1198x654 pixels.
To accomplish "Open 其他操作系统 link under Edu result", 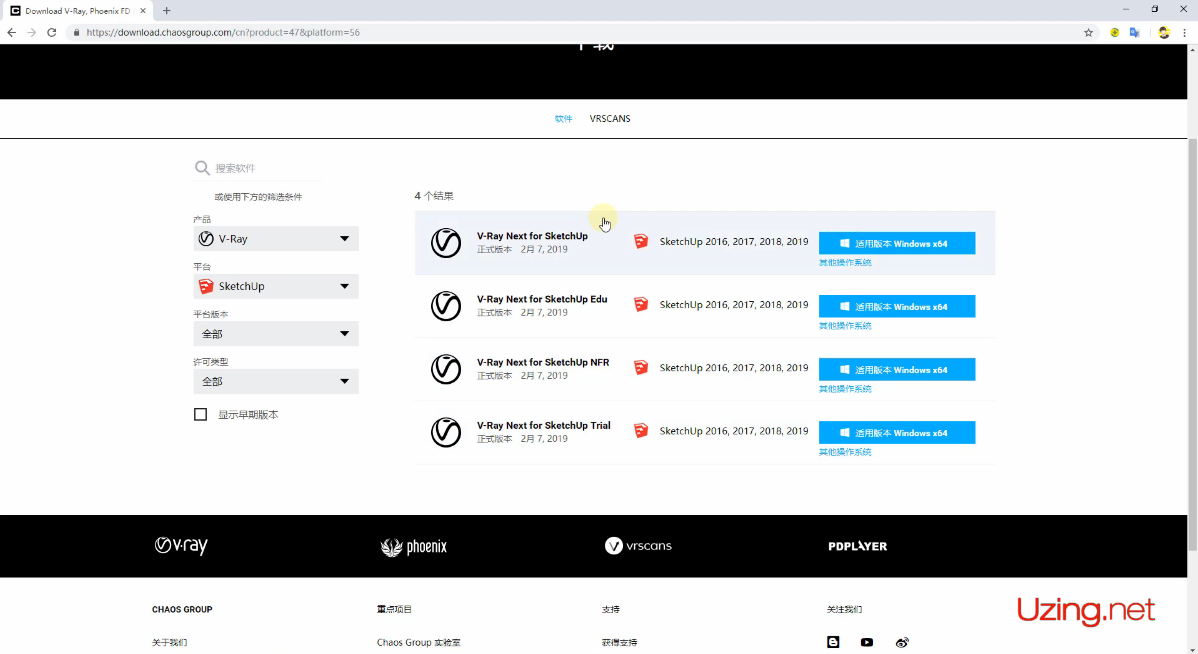I will pyautogui.click(x=845, y=325).
